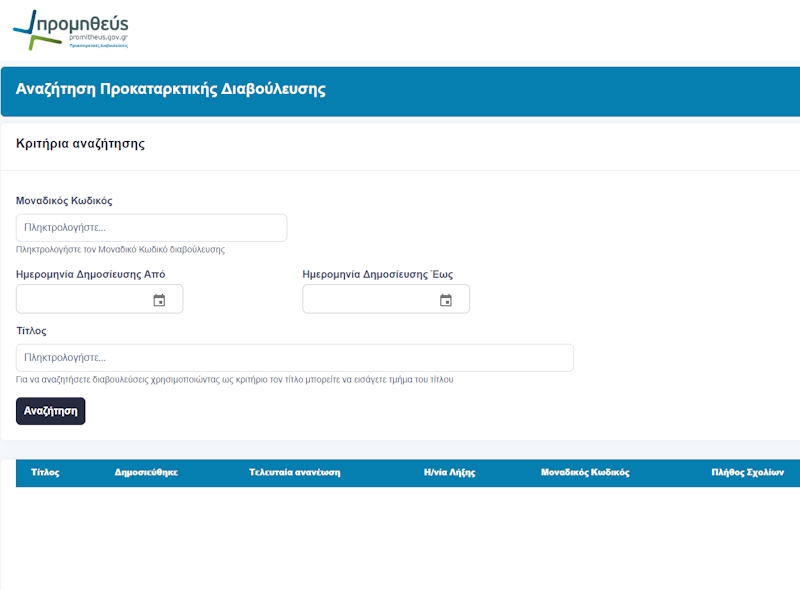Sort by the Τίτλος table column header
The image size is (800, 590).
tap(45, 473)
